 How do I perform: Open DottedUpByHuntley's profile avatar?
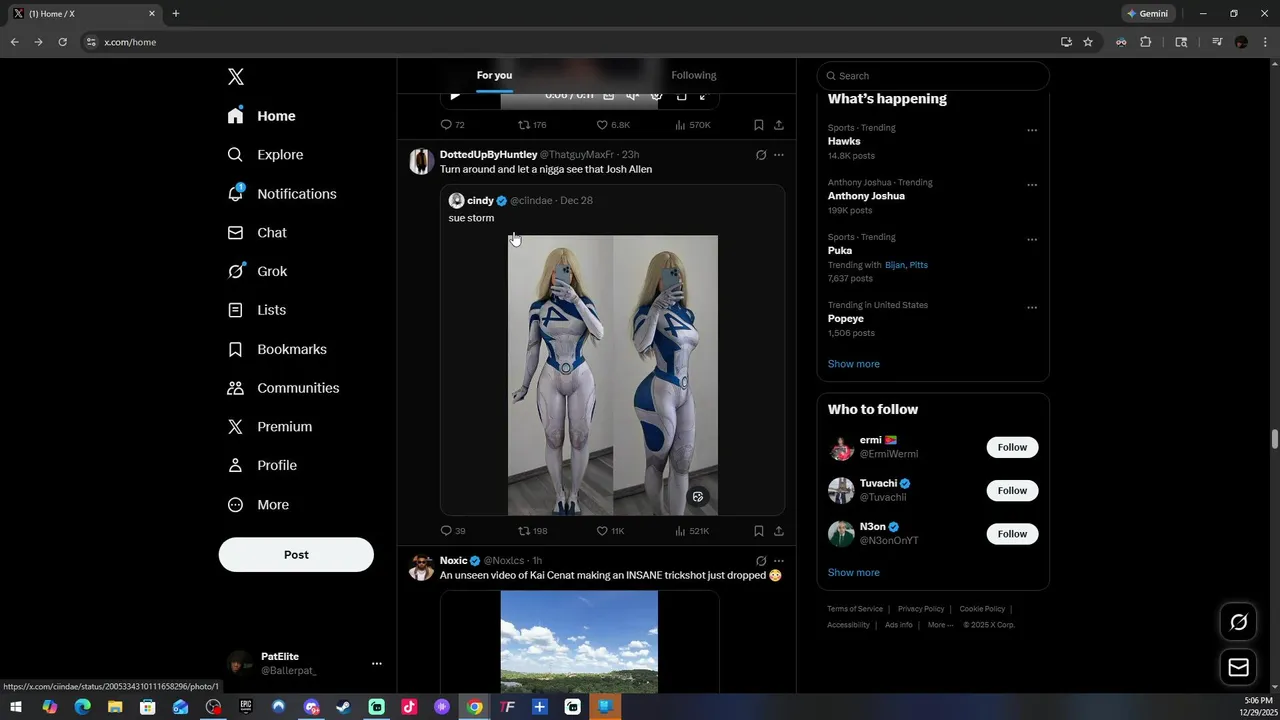[421, 161]
